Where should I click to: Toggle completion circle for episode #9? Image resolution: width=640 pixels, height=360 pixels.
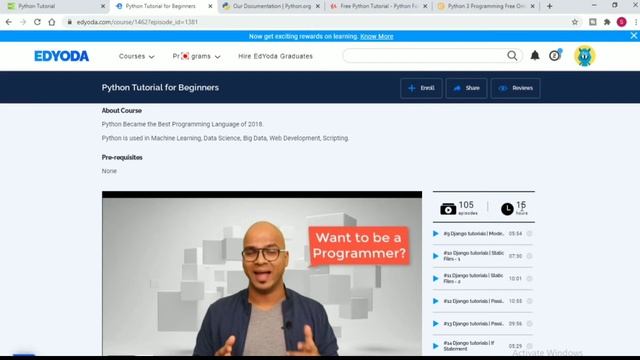point(529,233)
